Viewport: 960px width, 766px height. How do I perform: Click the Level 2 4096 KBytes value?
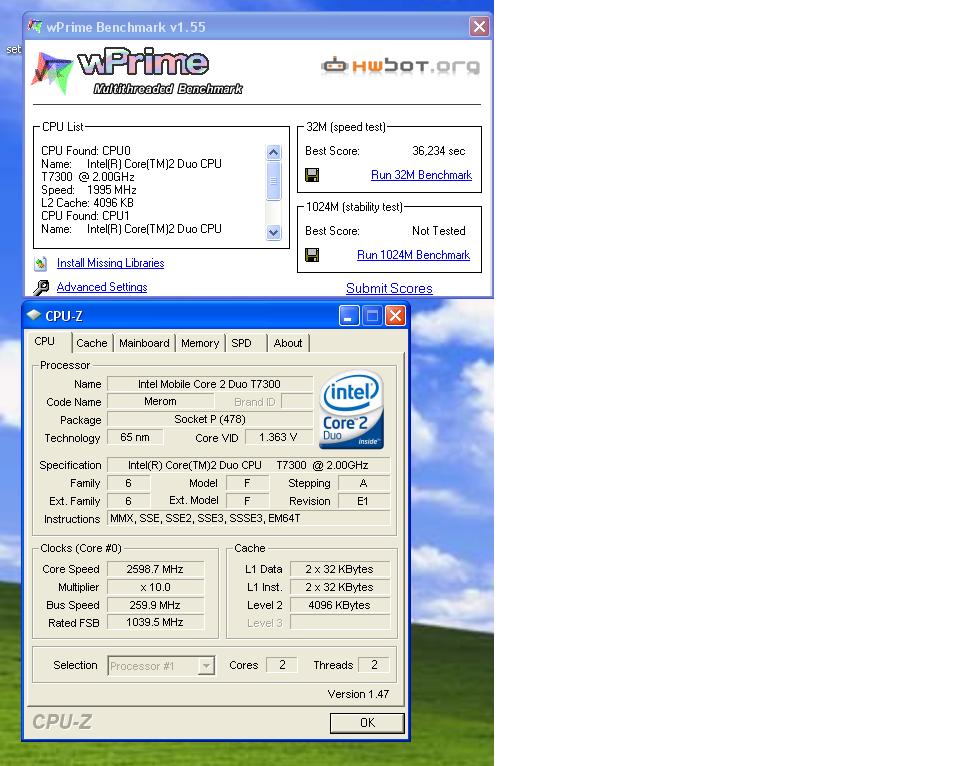tap(339, 605)
